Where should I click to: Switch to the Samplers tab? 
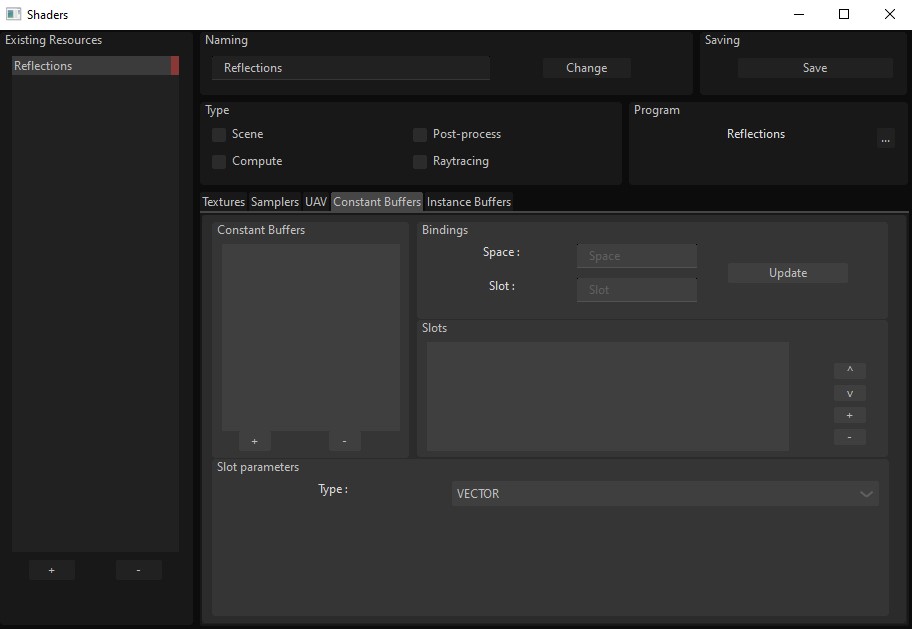point(275,202)
